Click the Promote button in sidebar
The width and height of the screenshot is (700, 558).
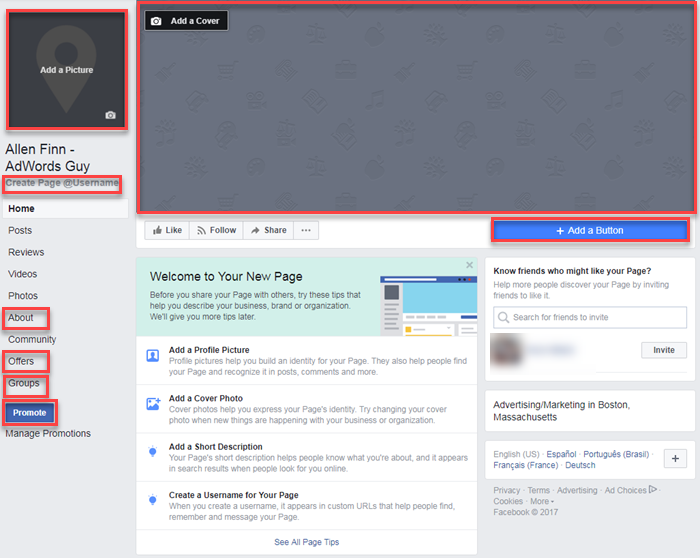pos(29,413)
